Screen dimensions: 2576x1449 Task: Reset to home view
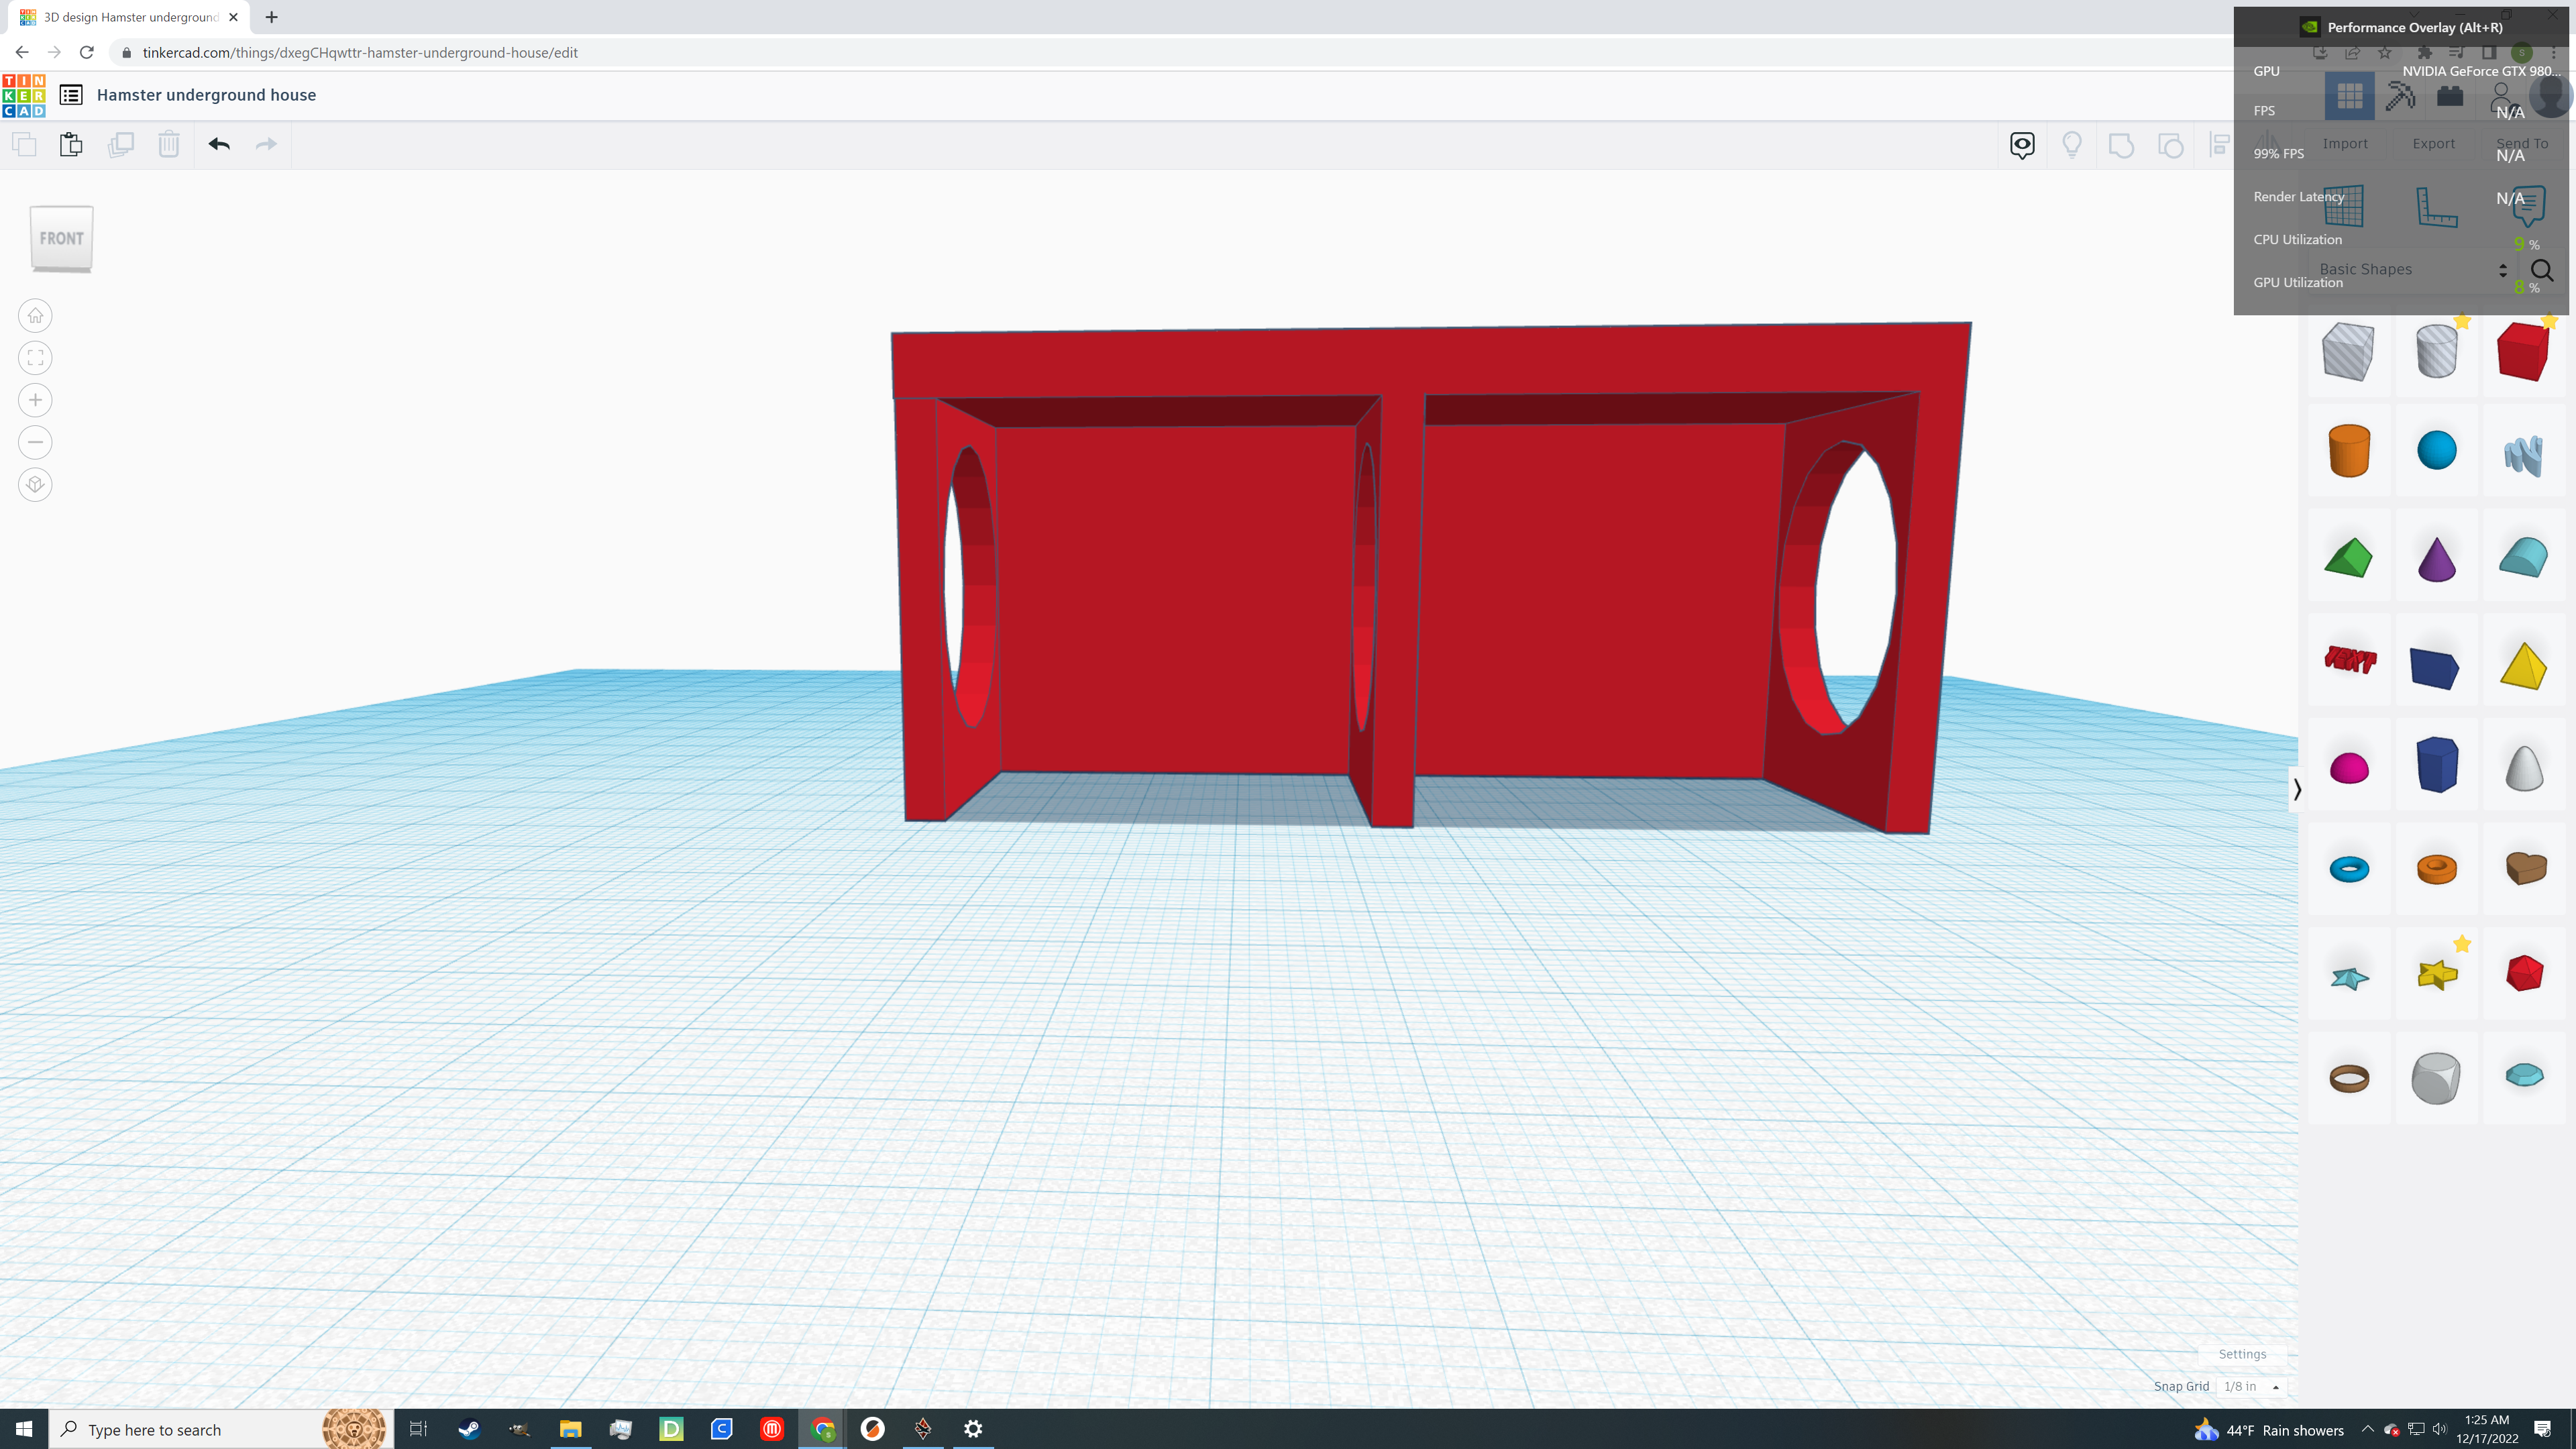point(35,316)
